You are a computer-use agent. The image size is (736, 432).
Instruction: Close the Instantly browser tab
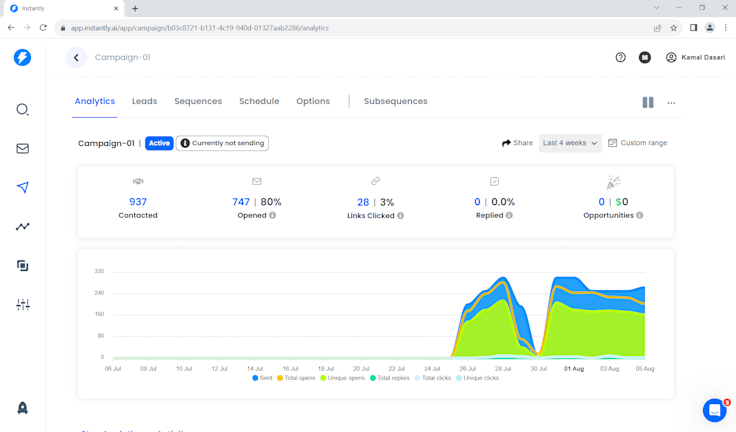point(116,8)
